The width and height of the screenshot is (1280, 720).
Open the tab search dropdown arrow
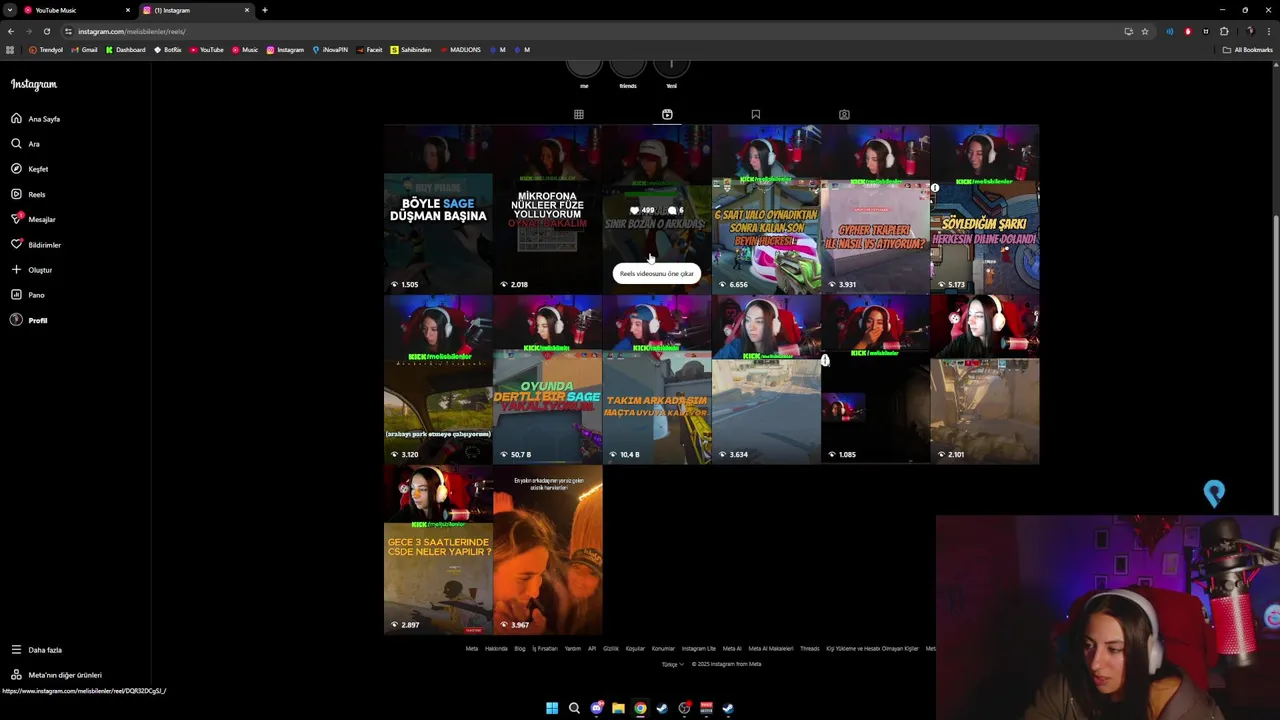[x=9, y=10]
